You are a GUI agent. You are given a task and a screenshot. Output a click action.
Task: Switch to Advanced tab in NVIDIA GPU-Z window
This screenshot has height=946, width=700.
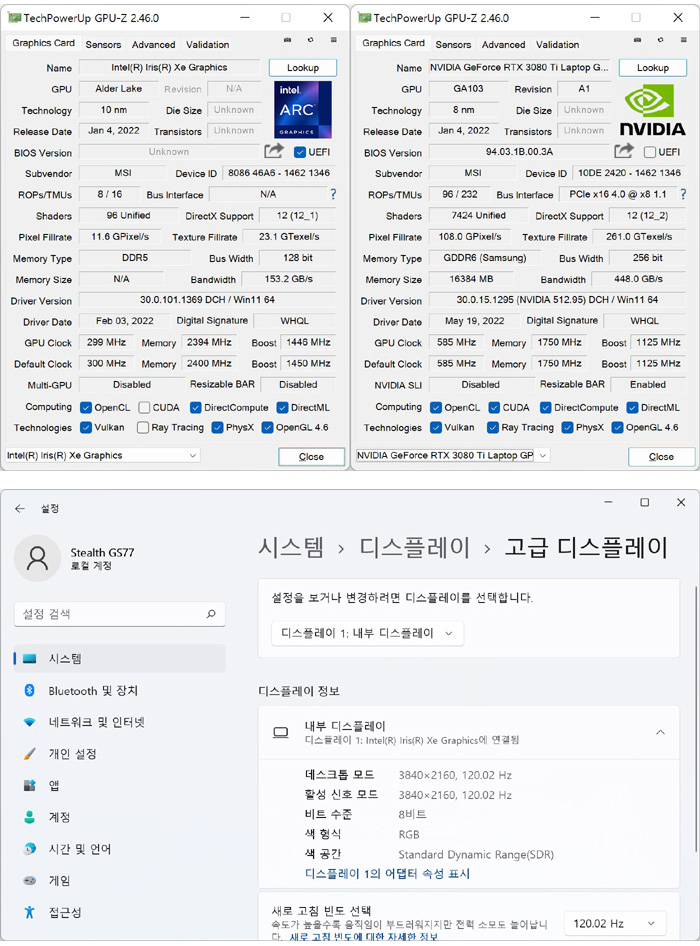503,45
